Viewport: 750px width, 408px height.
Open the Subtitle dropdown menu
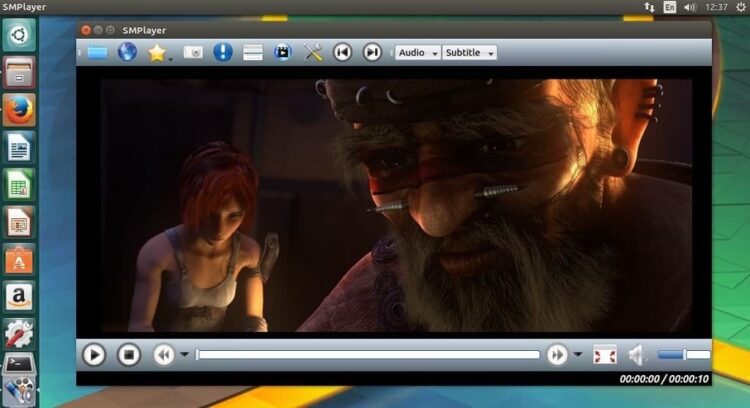(x=470, y=53)
